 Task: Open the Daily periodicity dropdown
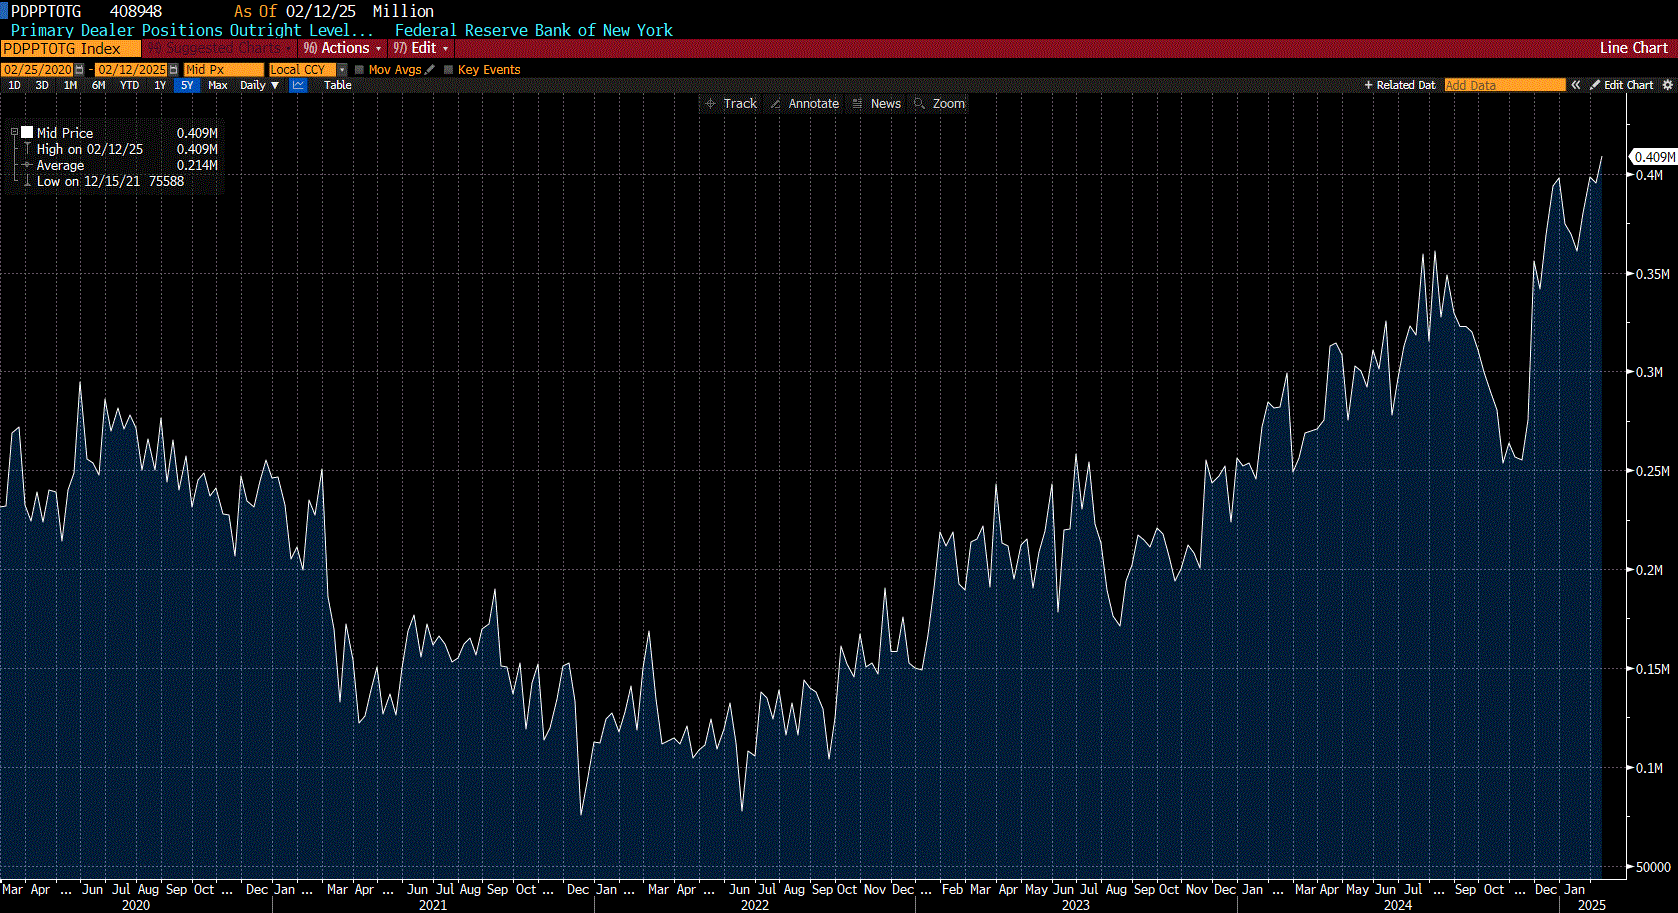259,85
